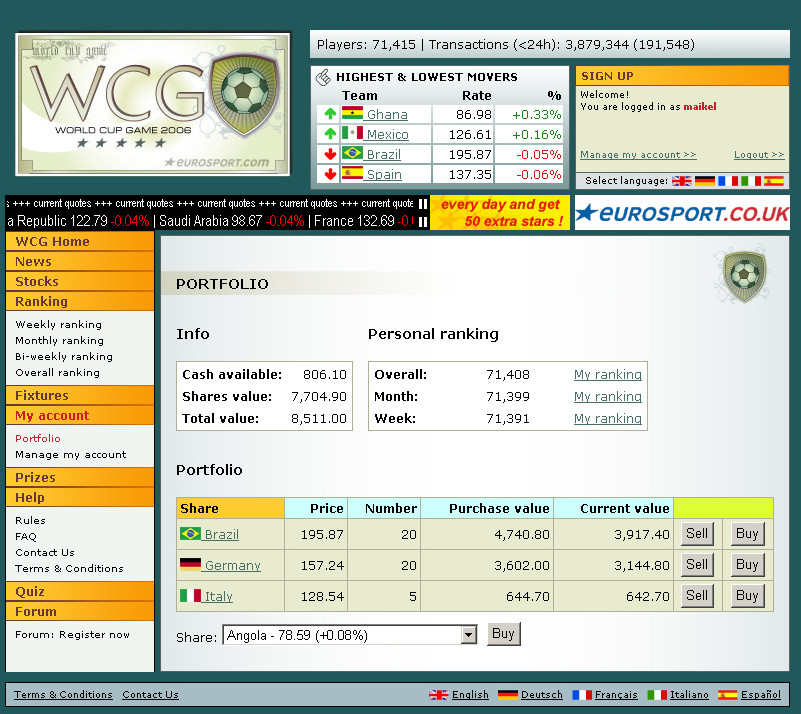801x714 pixels.
Task: Open Overall ranking submenu link
Action: [x=57, y=372]
